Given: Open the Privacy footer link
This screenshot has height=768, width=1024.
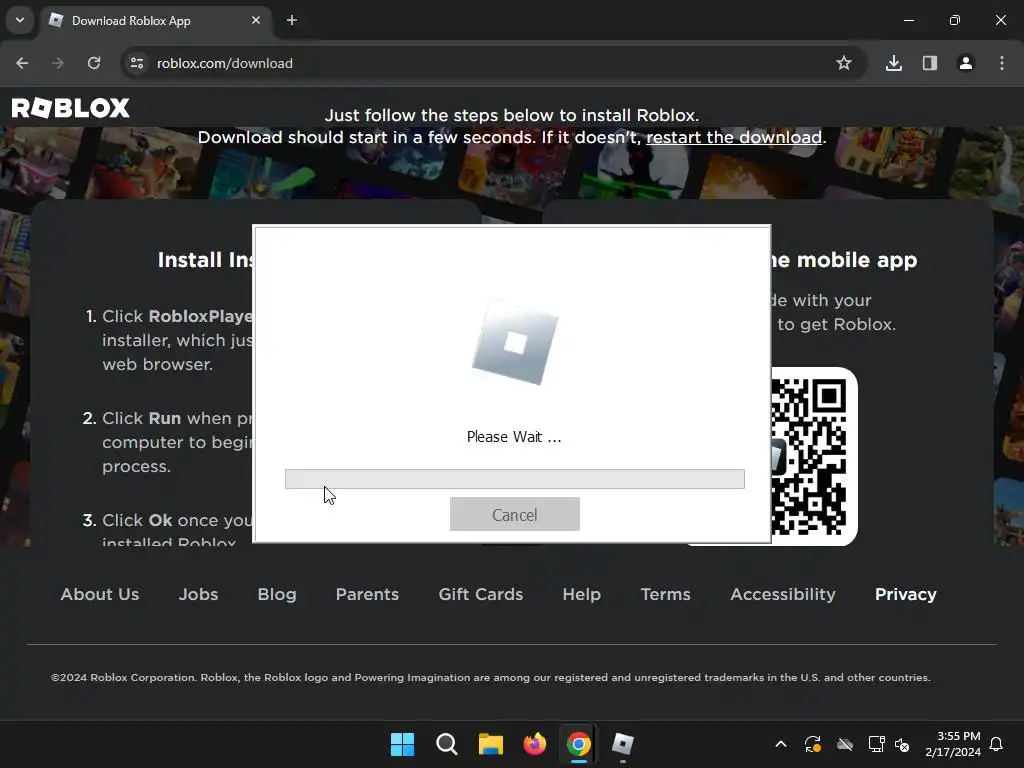Looking at the screenshot, I should pyautogui.click(x=905, y=594).
